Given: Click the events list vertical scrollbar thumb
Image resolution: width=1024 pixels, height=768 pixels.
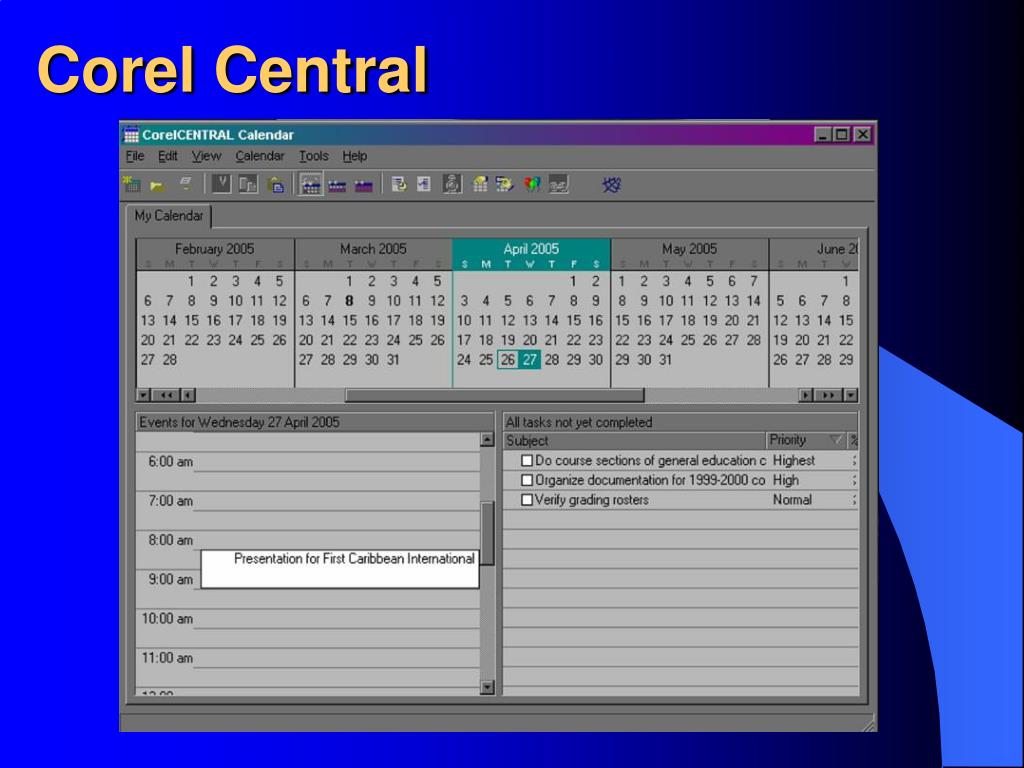Looking at the screenshot, I should pyautogui.click(x=487, y=533).
